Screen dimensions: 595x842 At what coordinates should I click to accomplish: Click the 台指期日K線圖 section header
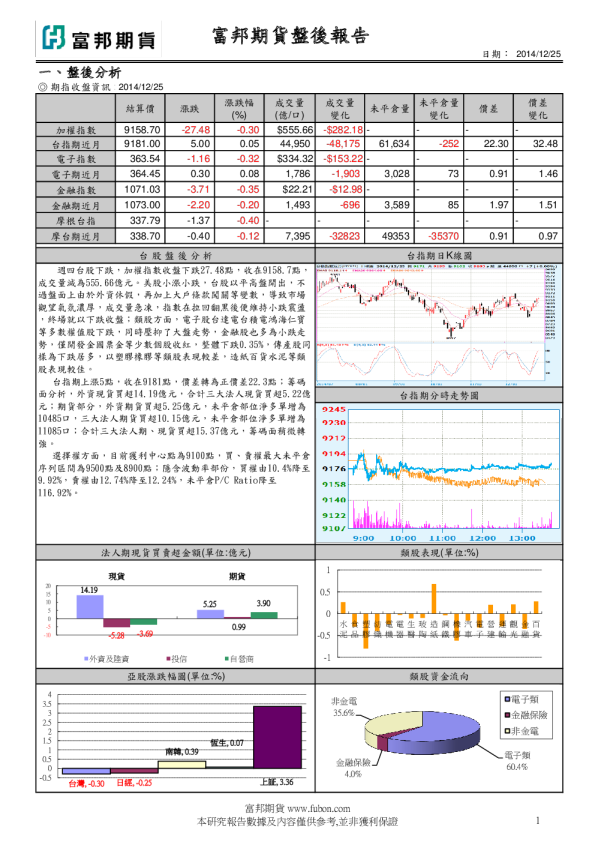439,256
